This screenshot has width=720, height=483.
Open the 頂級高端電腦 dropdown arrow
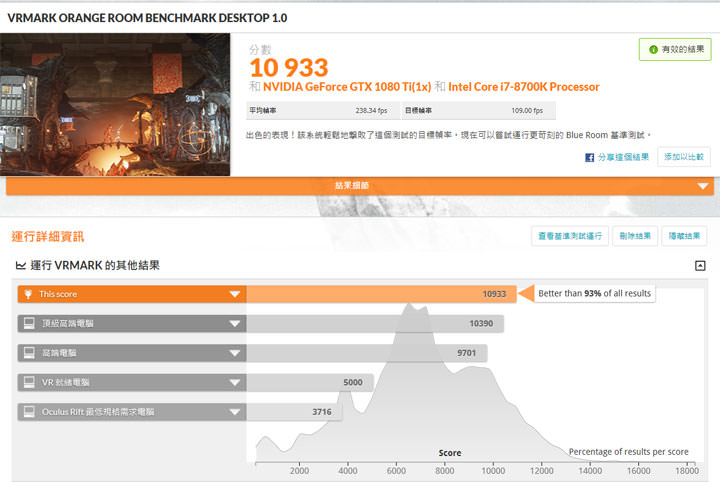click(234, 324)
